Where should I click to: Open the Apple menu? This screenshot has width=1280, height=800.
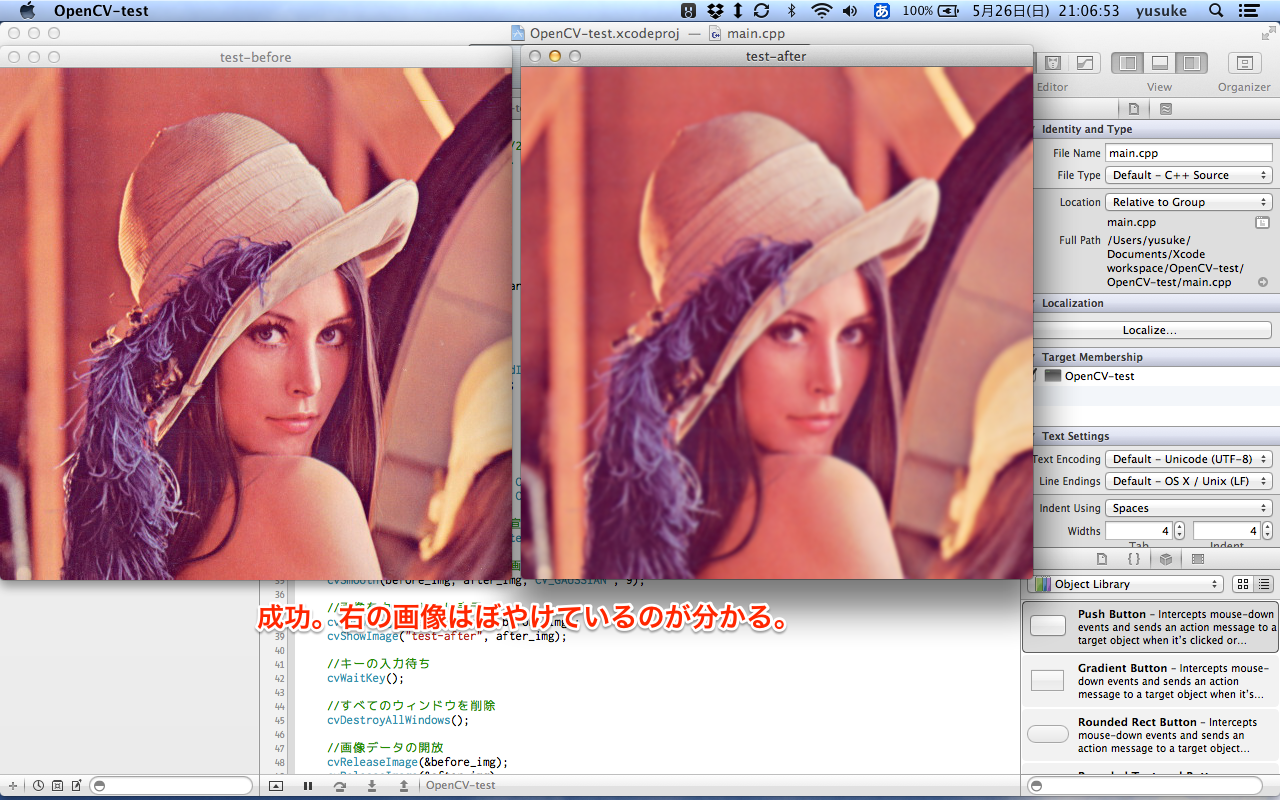click(27, 11)
